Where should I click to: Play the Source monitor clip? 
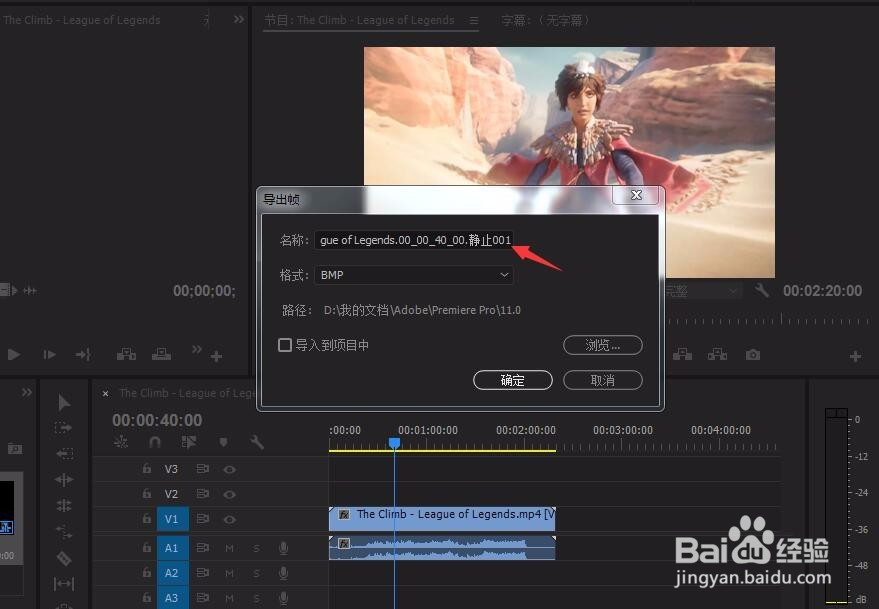[14, 354]
